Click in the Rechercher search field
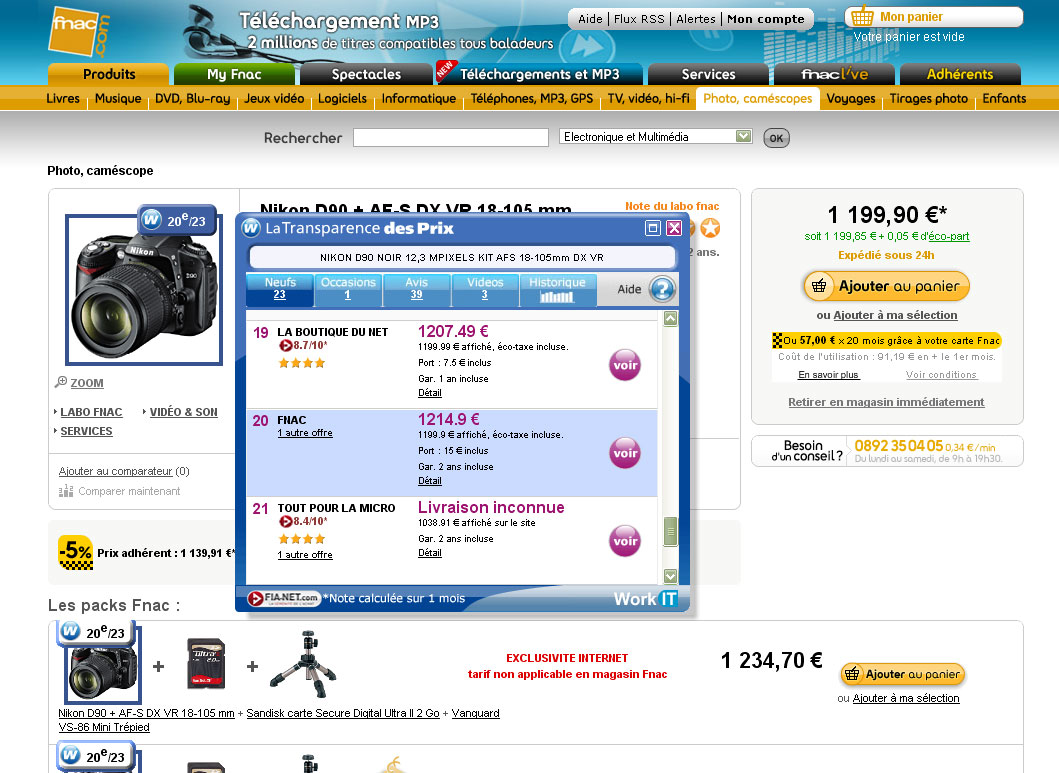 click(450, 138)
